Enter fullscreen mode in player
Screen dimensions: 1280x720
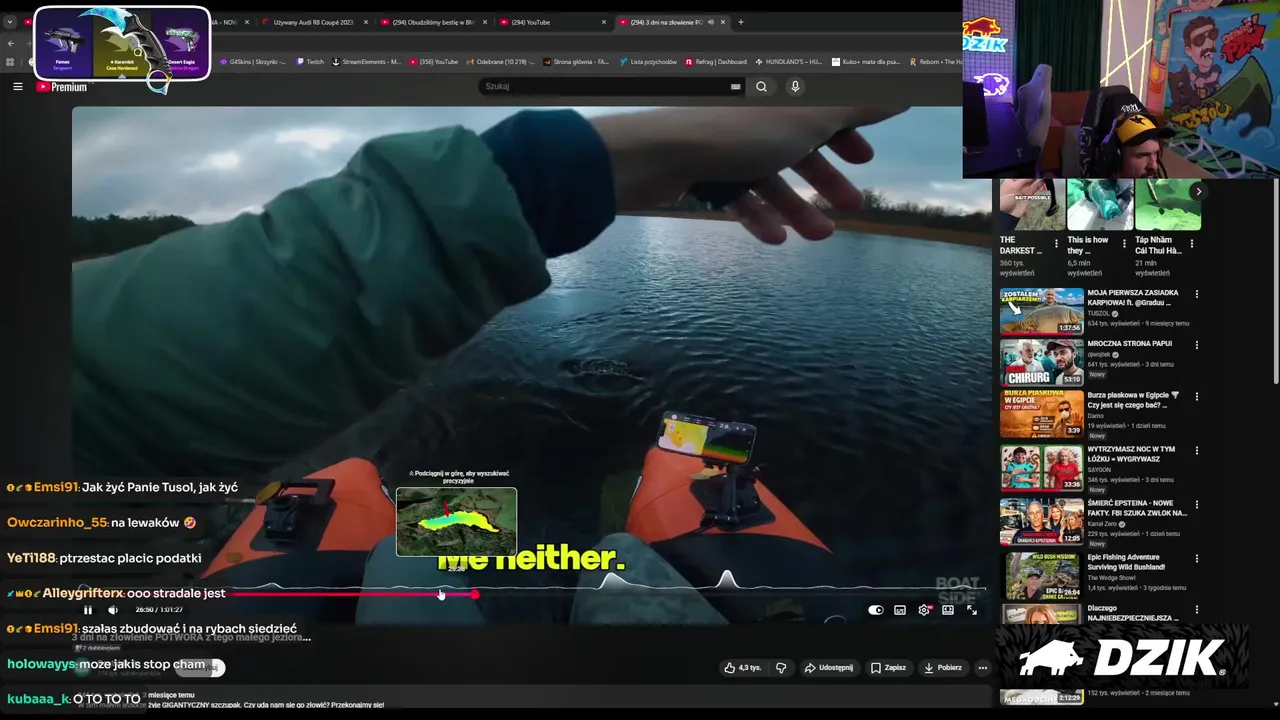972,610
